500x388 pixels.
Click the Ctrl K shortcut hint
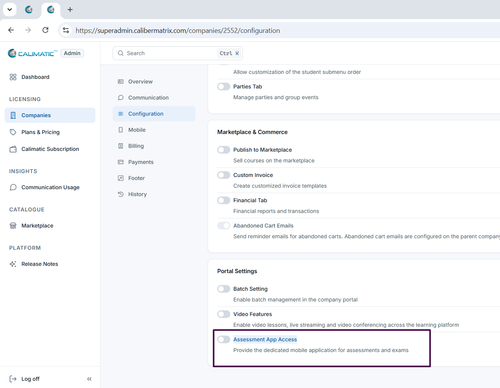[x=229, y=53]
